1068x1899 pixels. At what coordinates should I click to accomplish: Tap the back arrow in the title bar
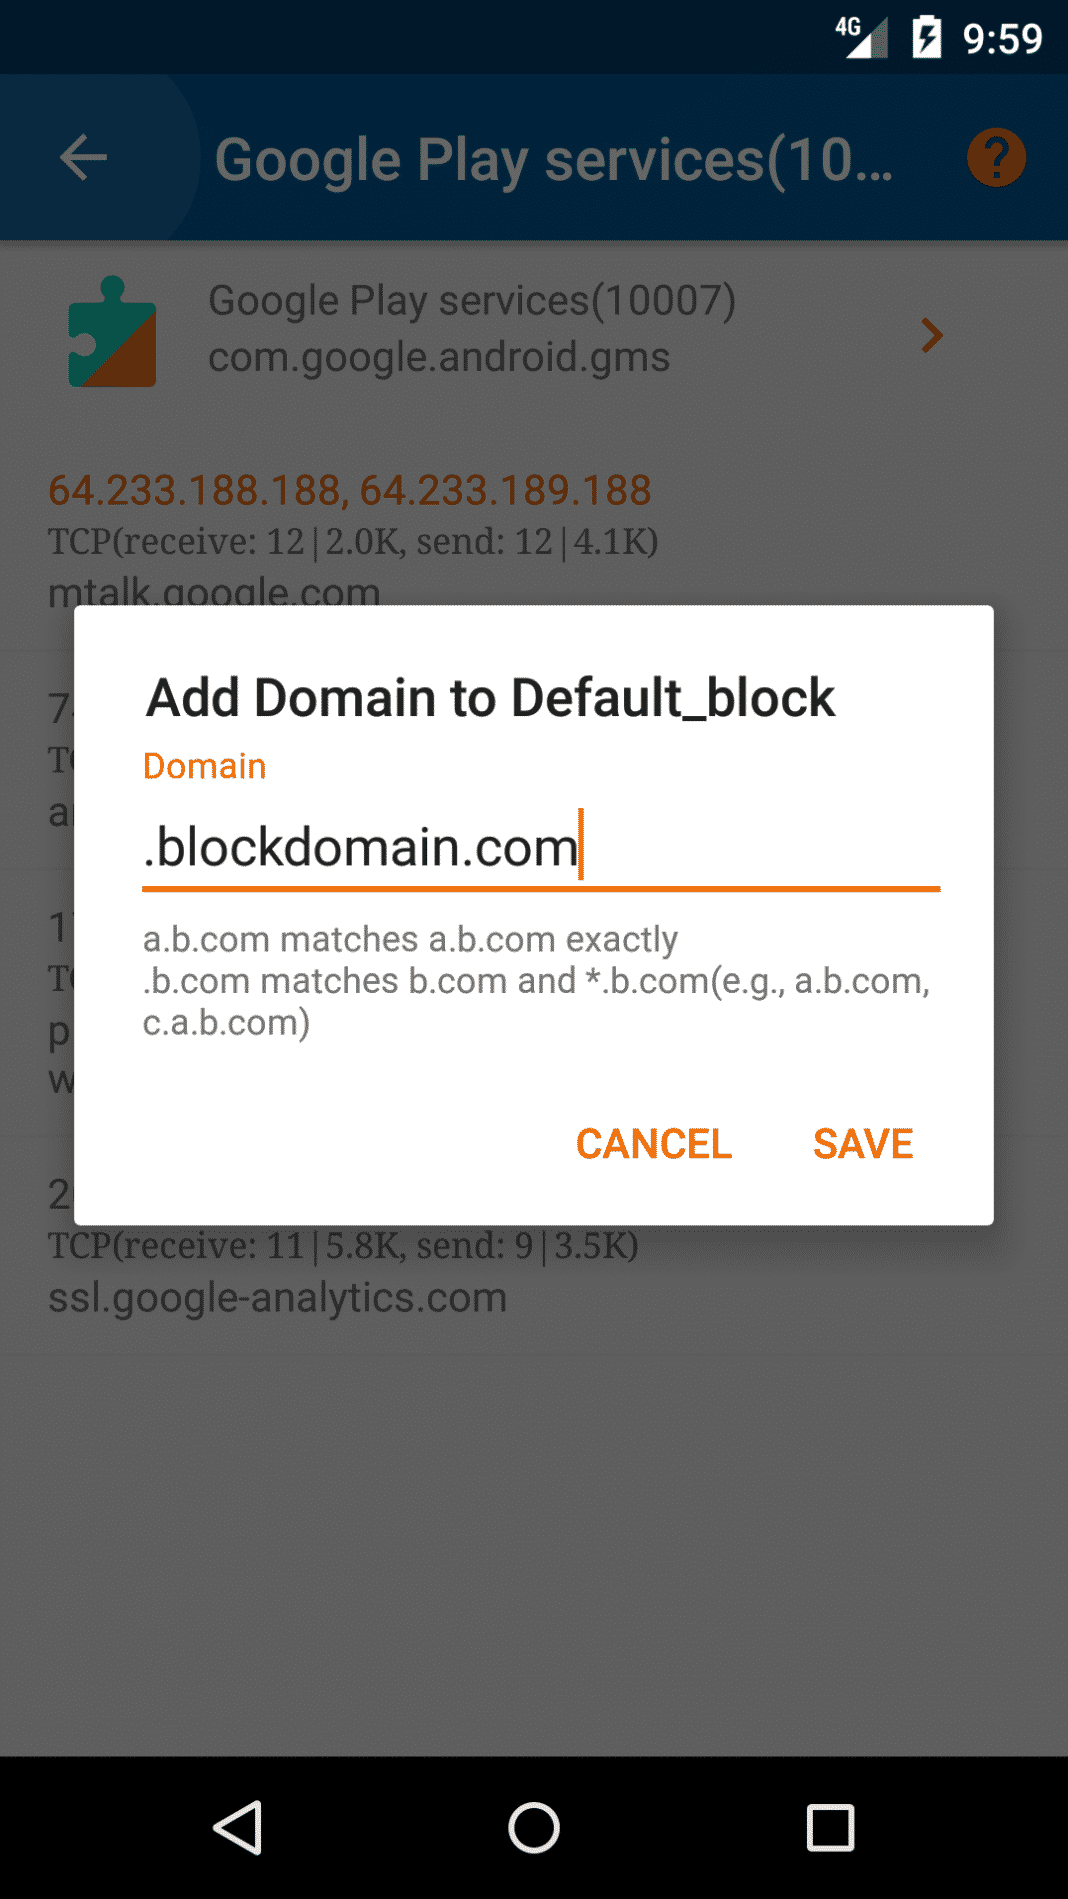click(x=83, y=157)
